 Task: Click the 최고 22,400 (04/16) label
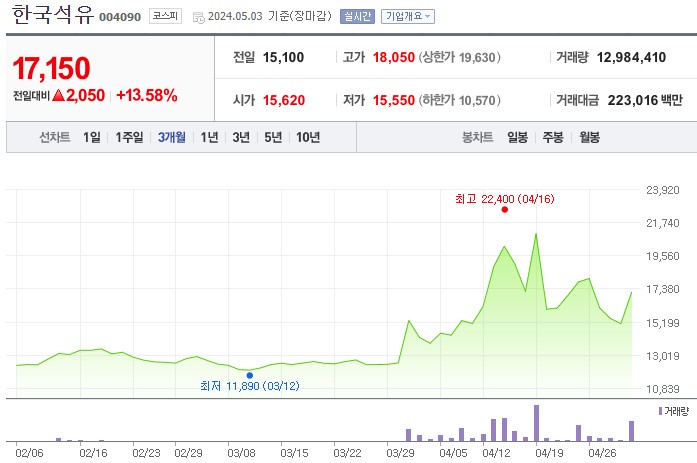[505, 199]
